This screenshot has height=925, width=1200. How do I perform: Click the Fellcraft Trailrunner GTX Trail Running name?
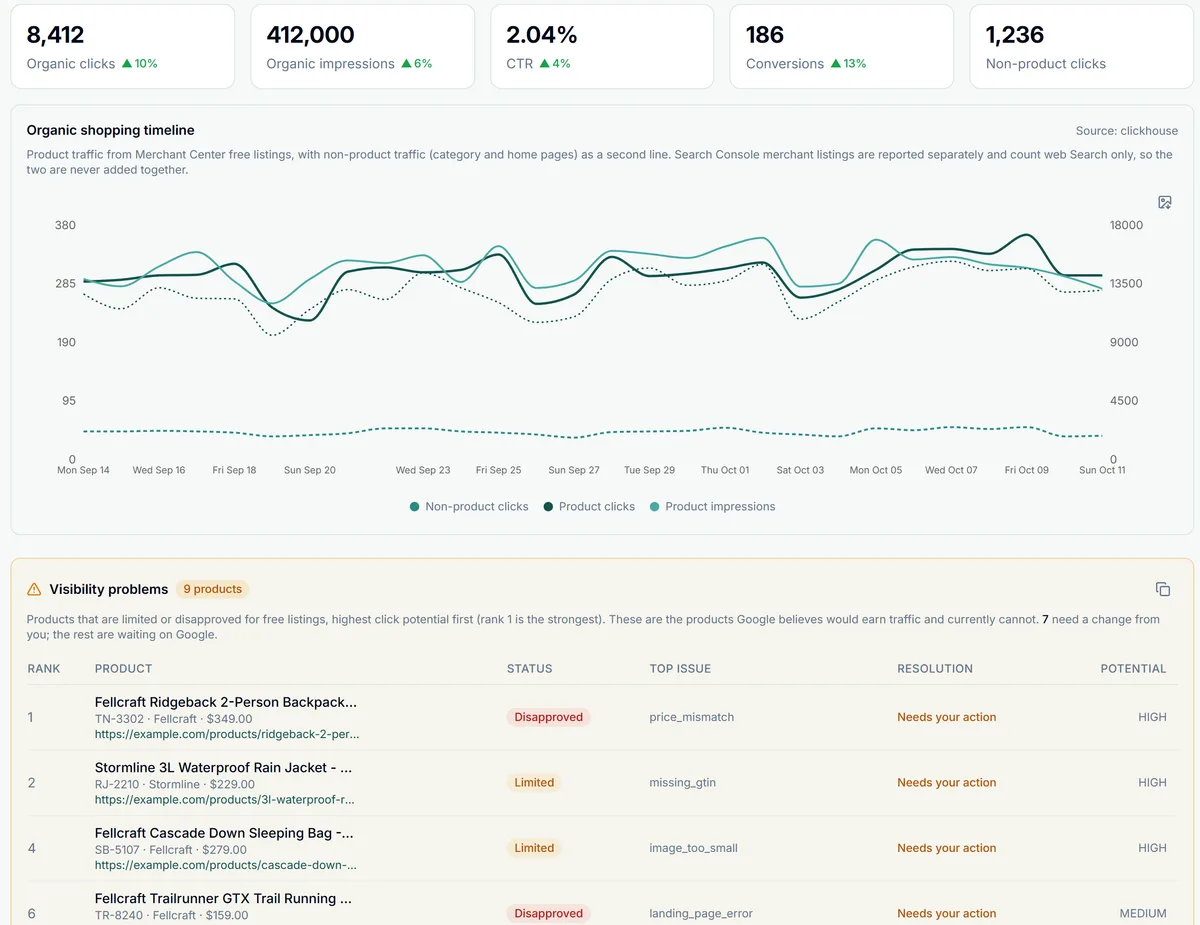click(223, 899)
